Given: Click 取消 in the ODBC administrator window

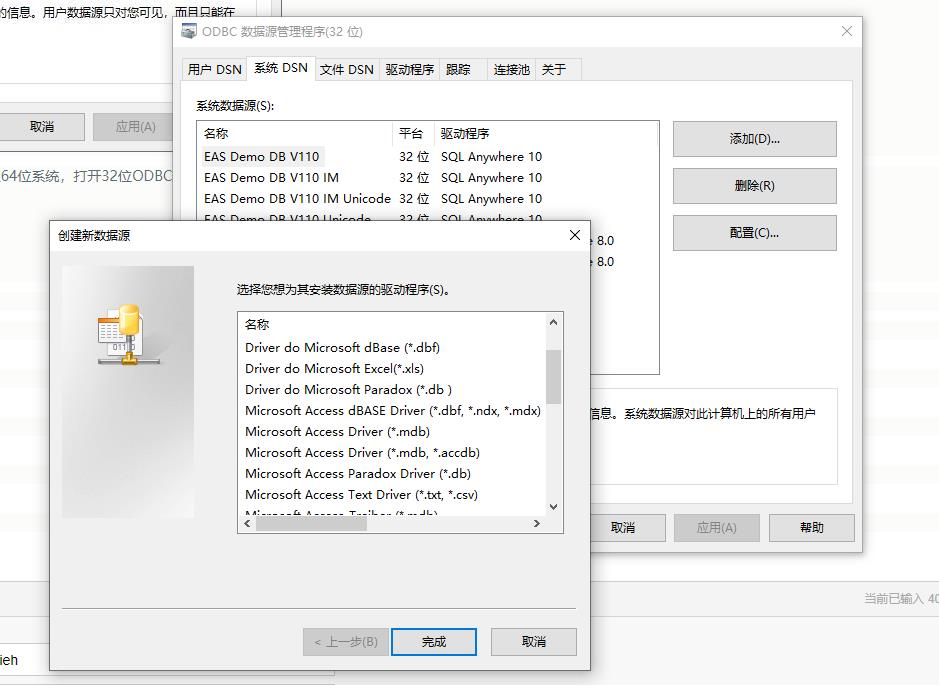Looking at the screenshot, I should pos(623,528).
